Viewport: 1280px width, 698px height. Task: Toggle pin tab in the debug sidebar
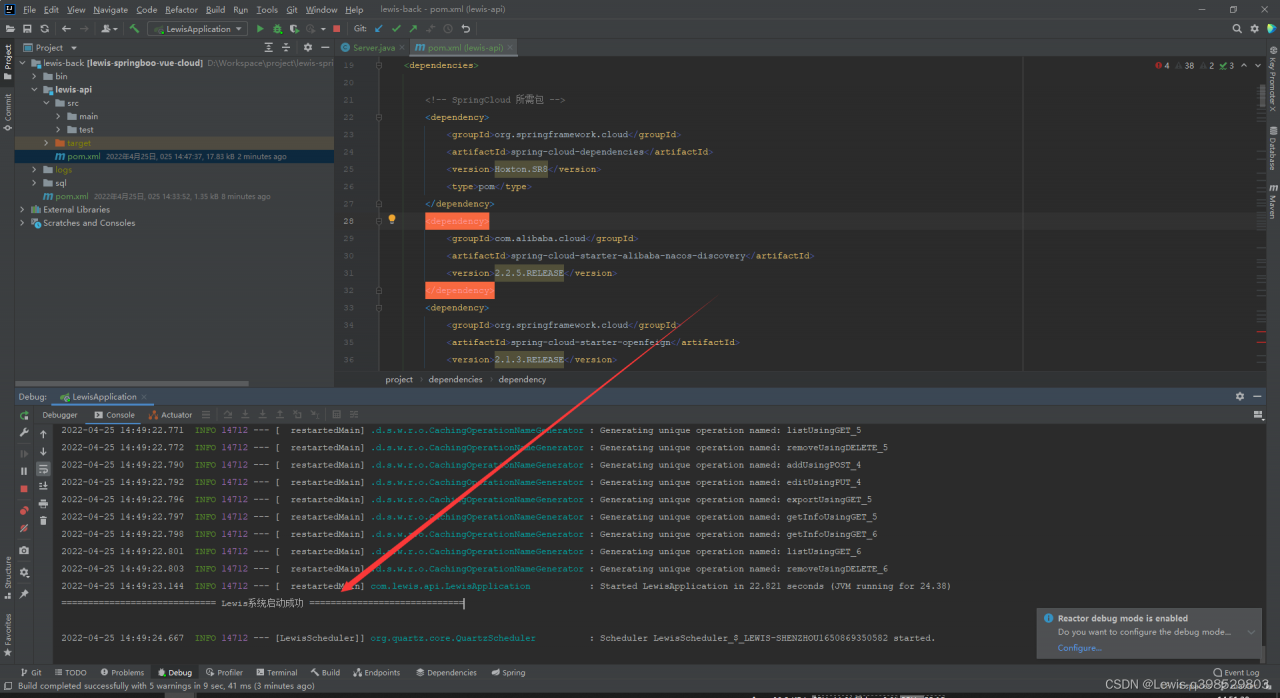[24, 593]
